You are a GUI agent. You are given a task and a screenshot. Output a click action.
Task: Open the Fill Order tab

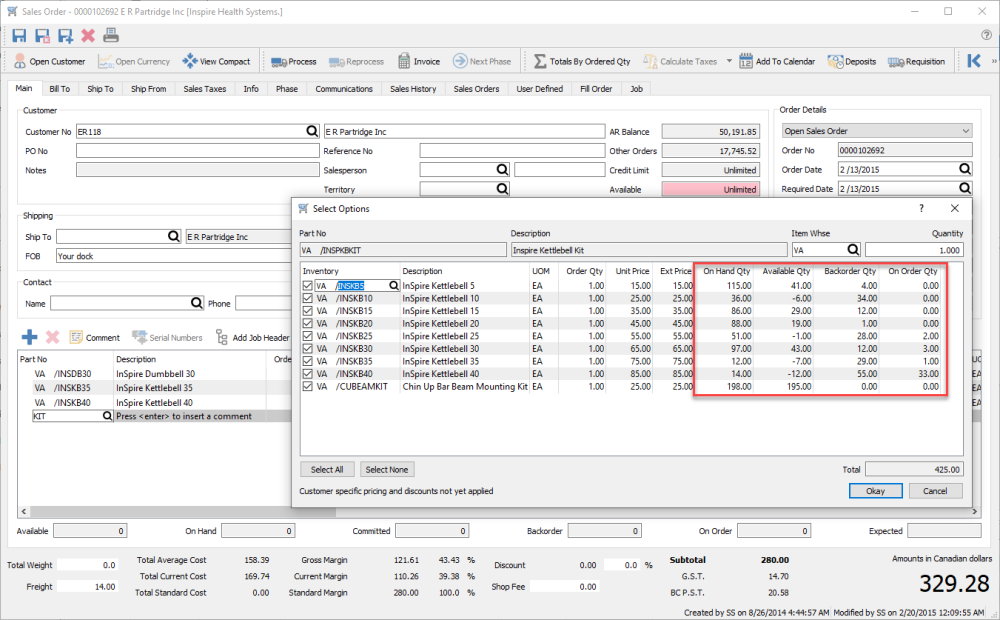595,89
